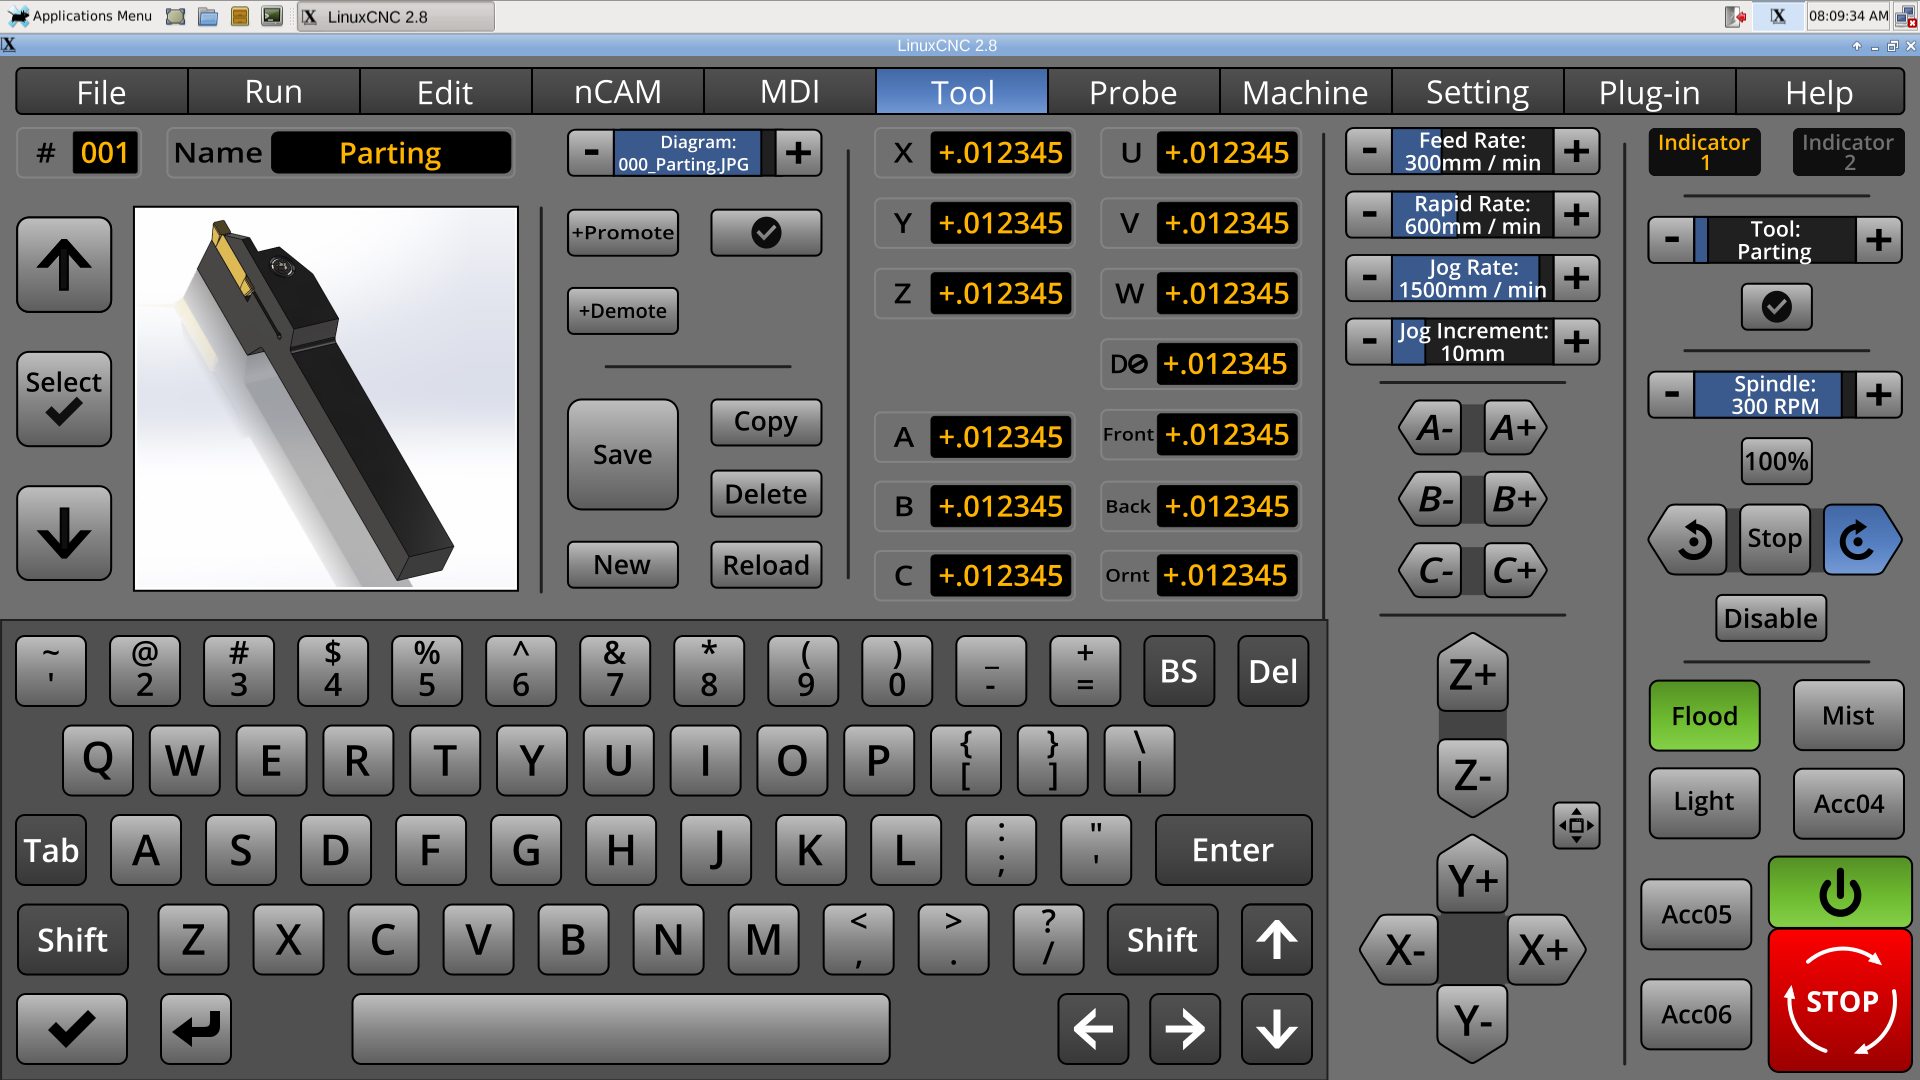Reload the tool table

766,565
